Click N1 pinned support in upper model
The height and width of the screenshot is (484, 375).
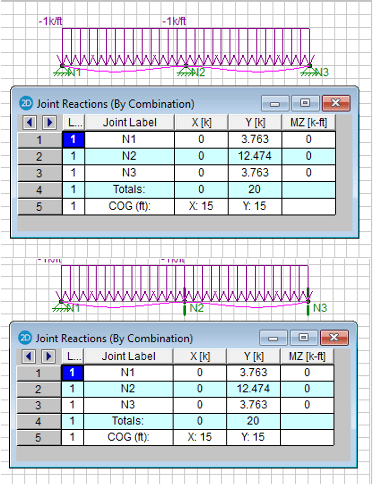(x=62, y=71)
